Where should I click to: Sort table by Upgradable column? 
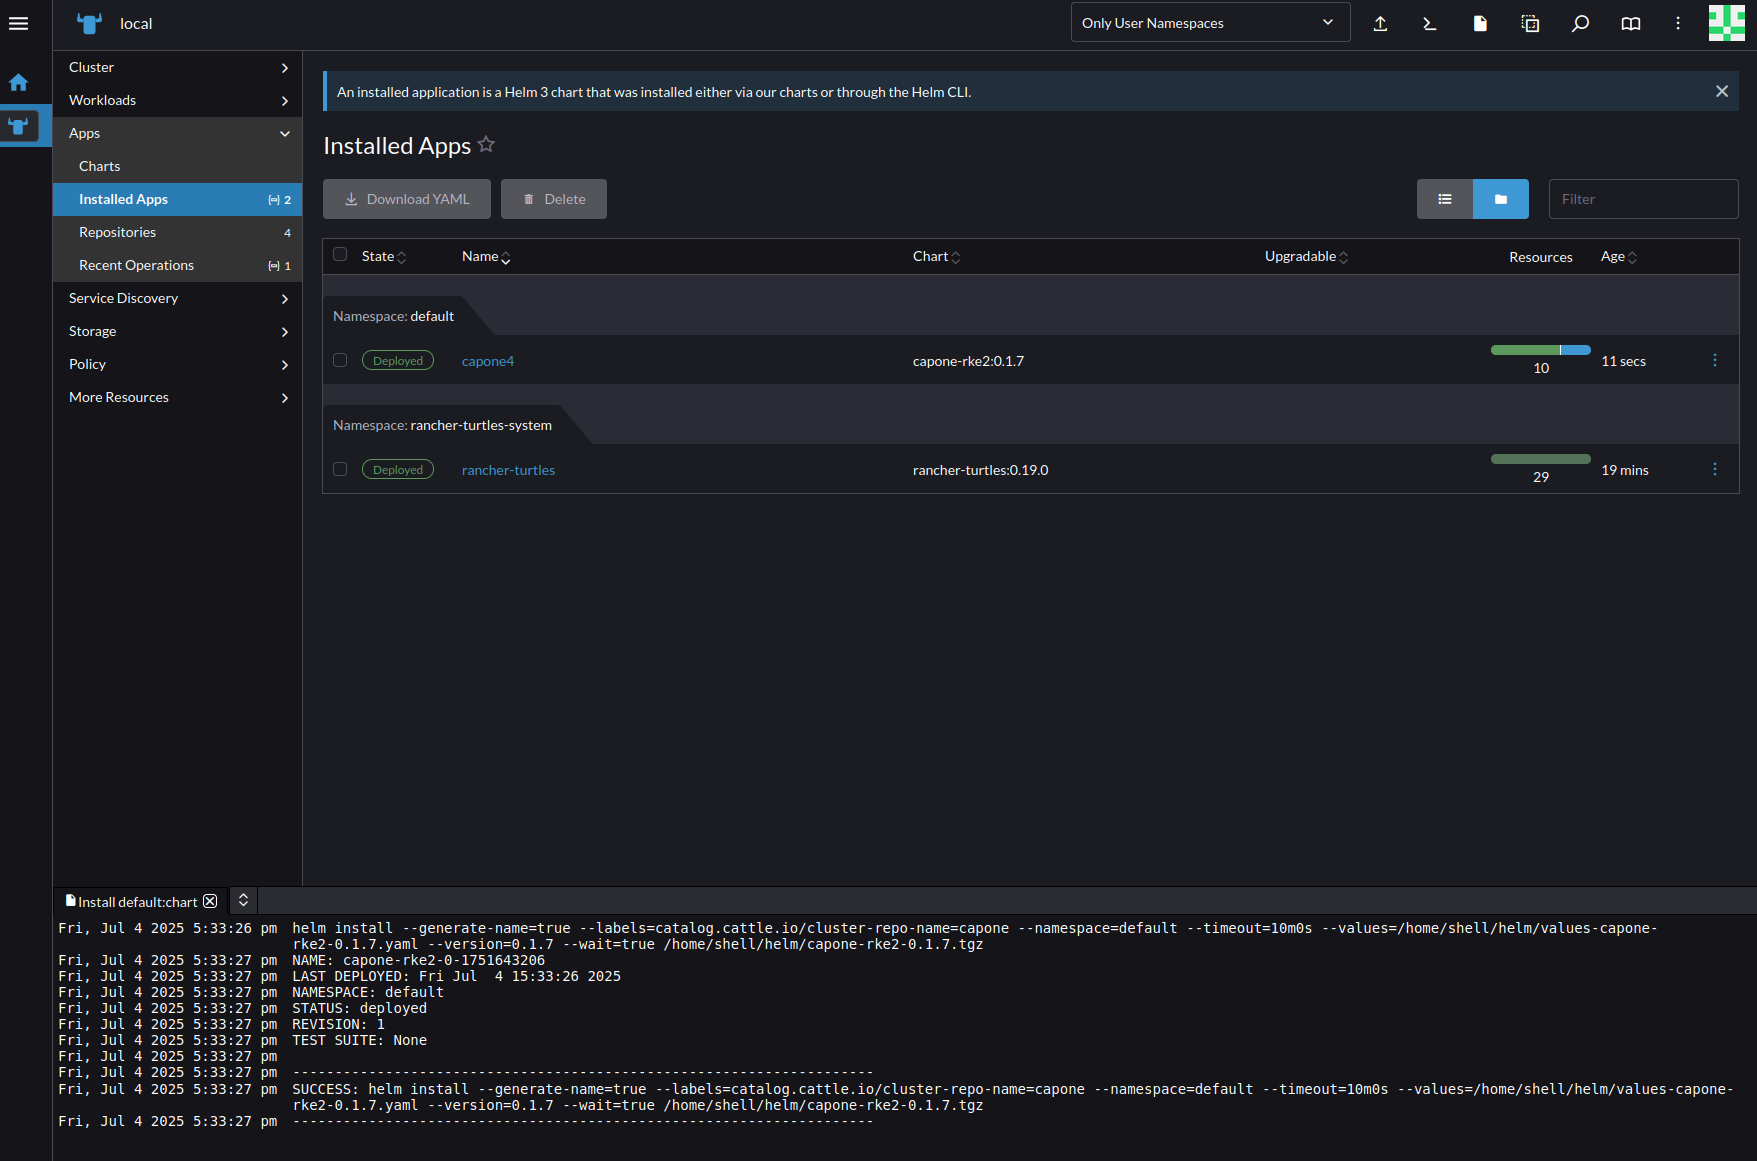1306,256
